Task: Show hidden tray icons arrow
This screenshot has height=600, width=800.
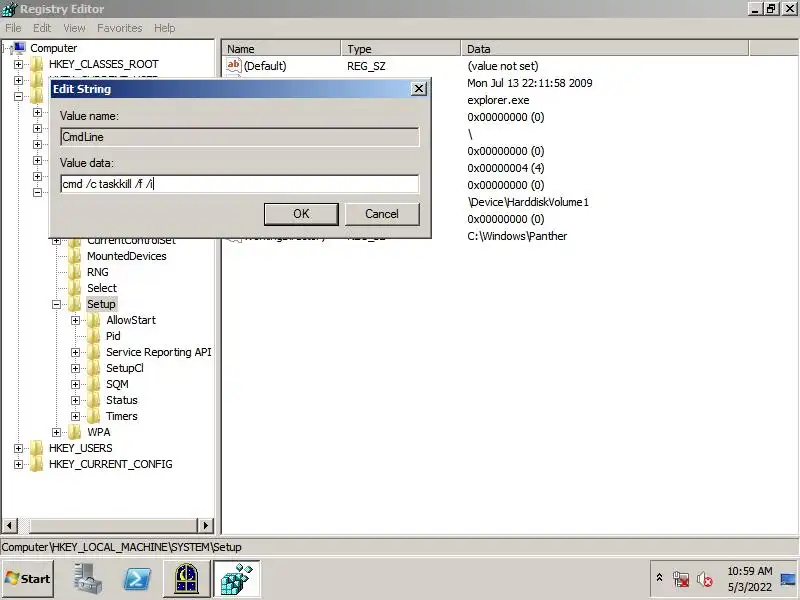Action: (659, 578)
